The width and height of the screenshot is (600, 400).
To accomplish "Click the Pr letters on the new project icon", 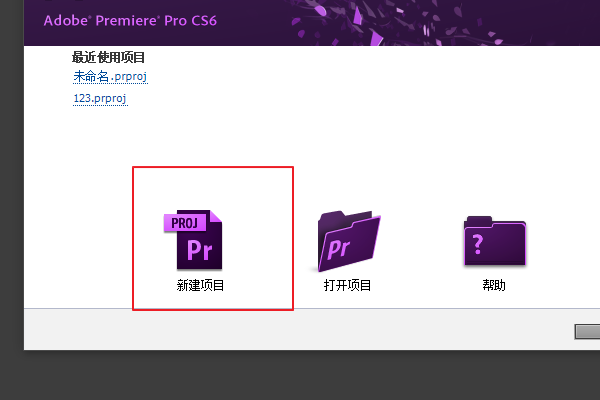I will coord(199,250).
